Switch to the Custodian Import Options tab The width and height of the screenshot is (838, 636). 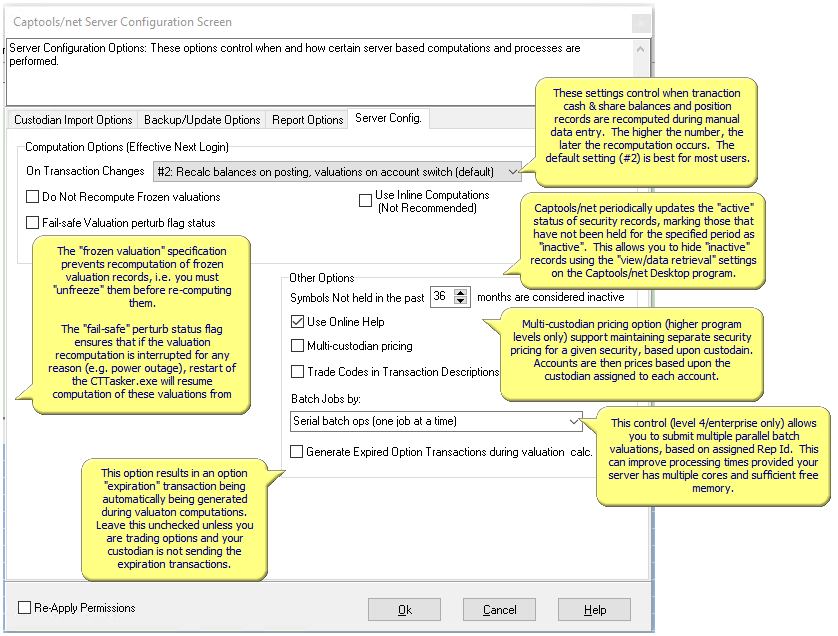71,119
